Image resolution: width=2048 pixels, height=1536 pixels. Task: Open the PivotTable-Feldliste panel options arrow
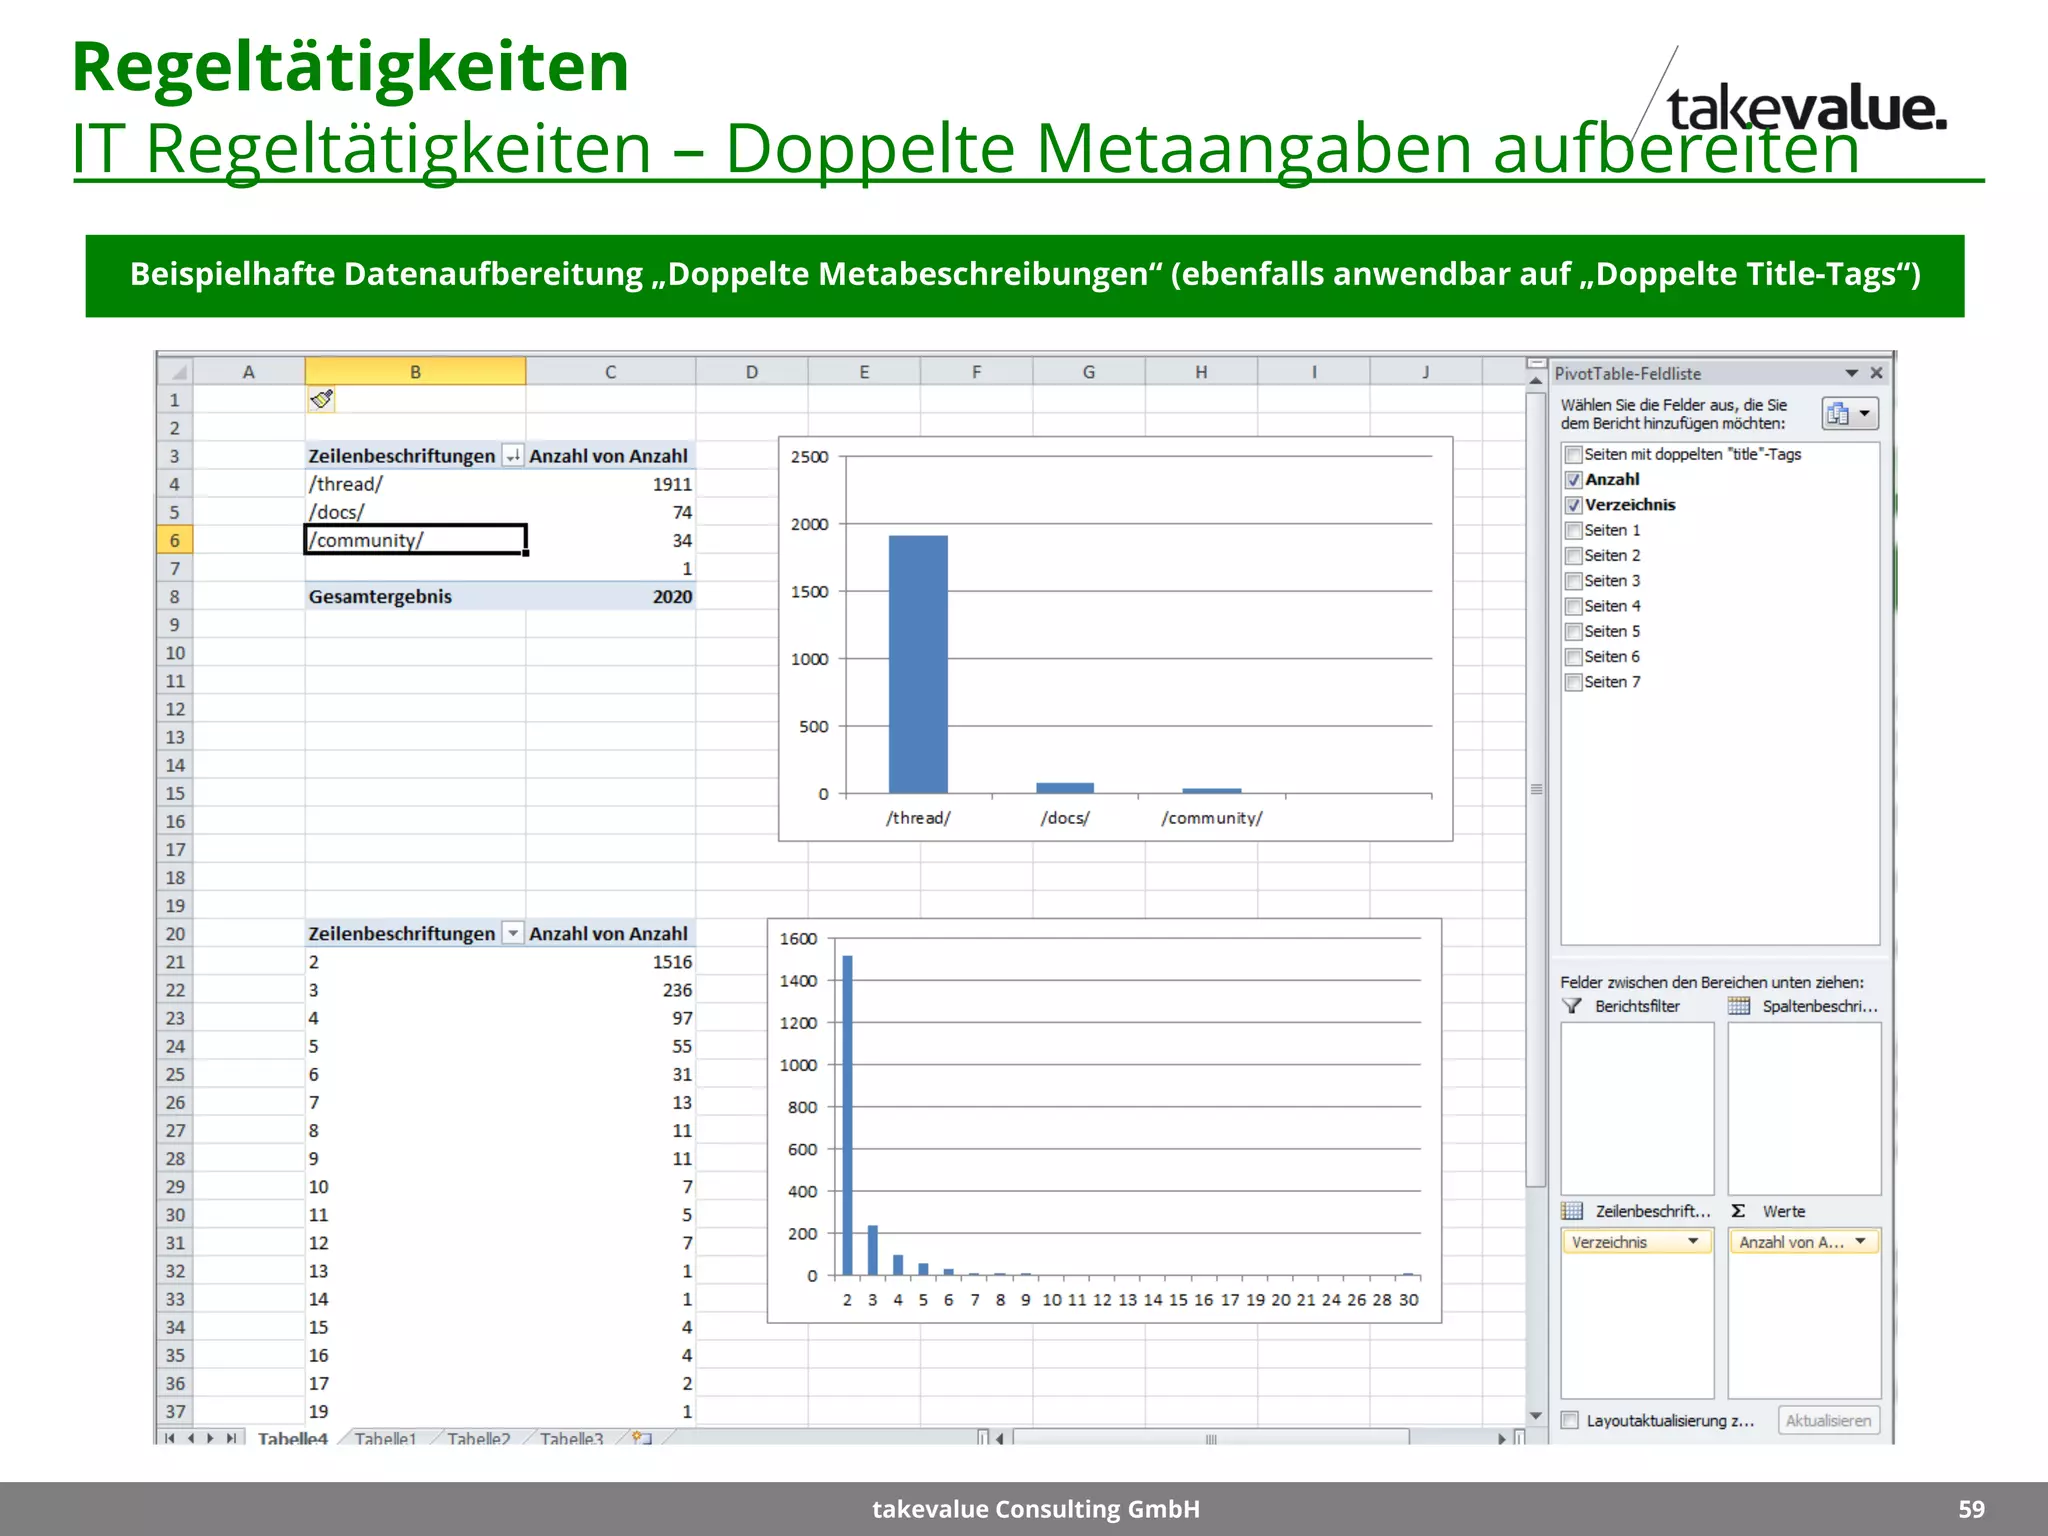(x=1851, y=373)
